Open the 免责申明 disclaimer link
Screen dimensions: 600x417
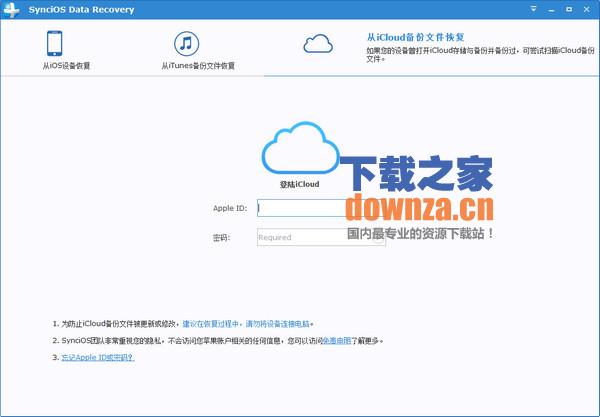(x=337, y=340)
